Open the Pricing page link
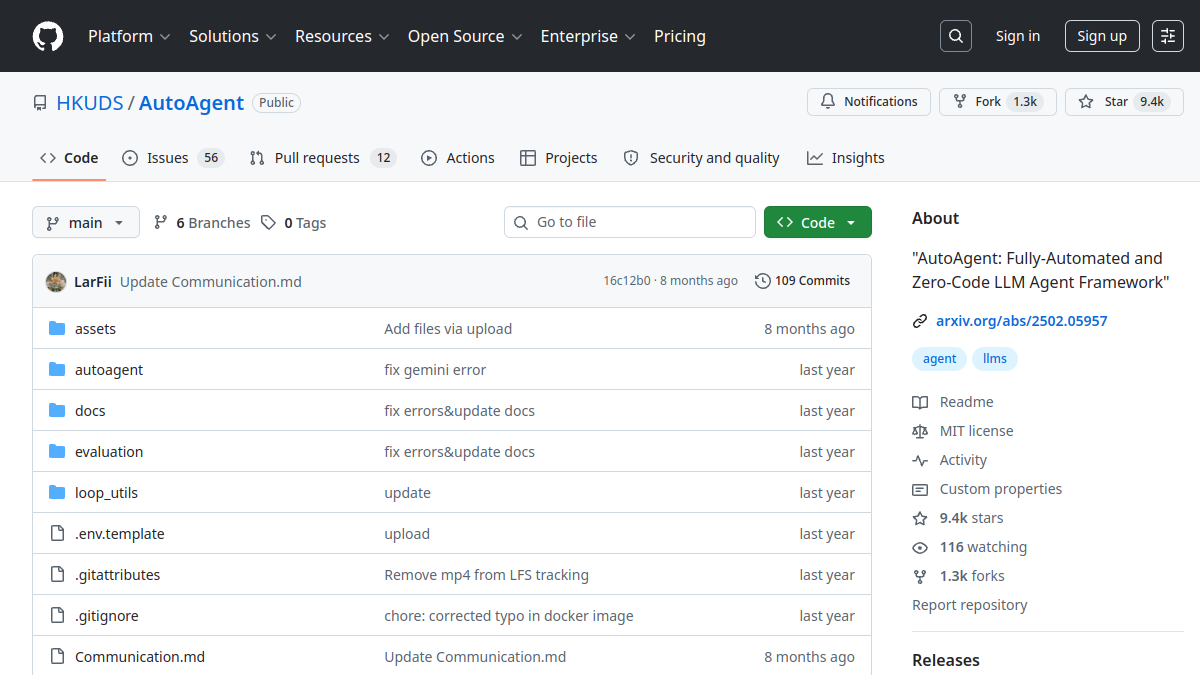Image resolution: width=1200 pixels, height=675 pixels. click(680, 36)
